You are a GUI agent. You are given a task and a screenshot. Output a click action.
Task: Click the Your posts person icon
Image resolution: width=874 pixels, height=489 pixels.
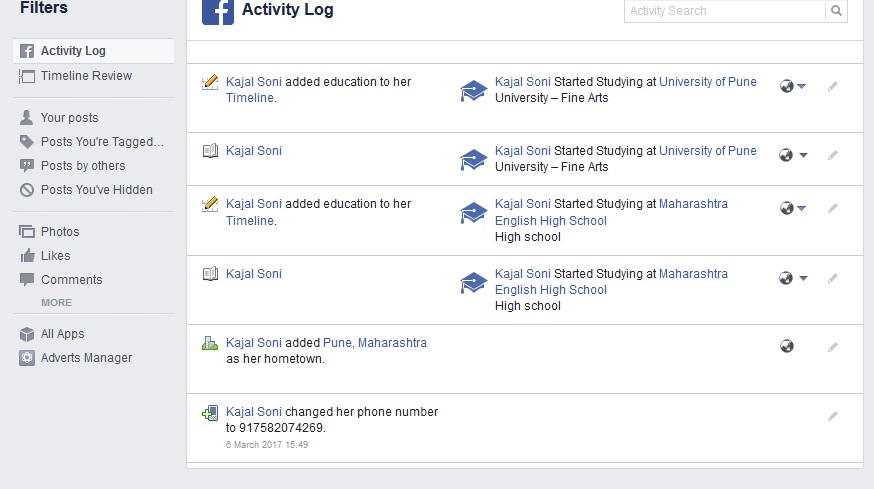pos(26,117)
